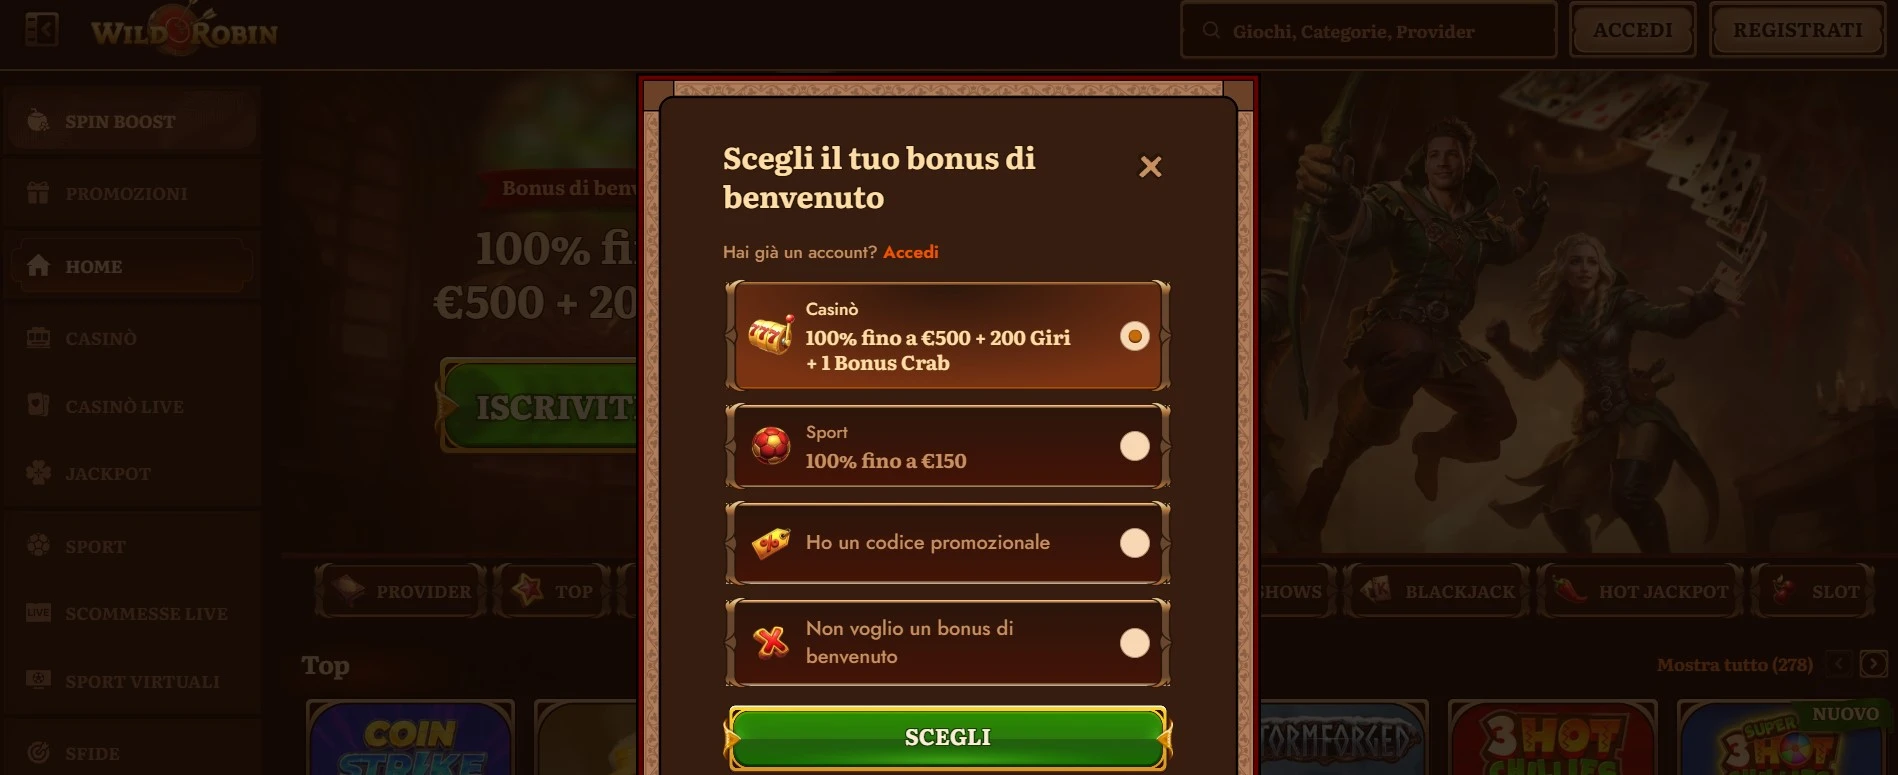
Task: Click the green SCEGLI button
Action: click(947, 738)
